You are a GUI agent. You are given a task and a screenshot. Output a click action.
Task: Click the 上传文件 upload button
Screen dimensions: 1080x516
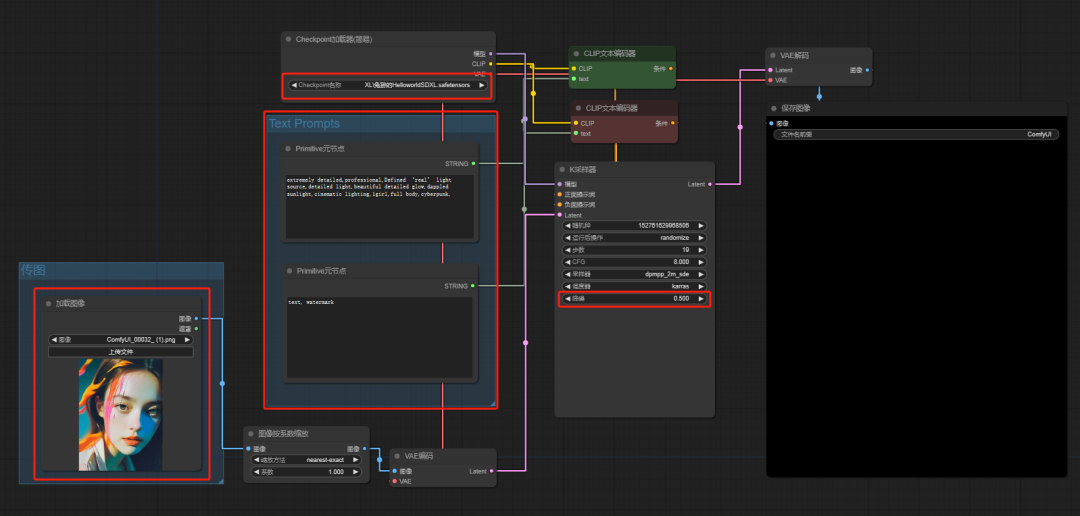[x=120, y=352]
